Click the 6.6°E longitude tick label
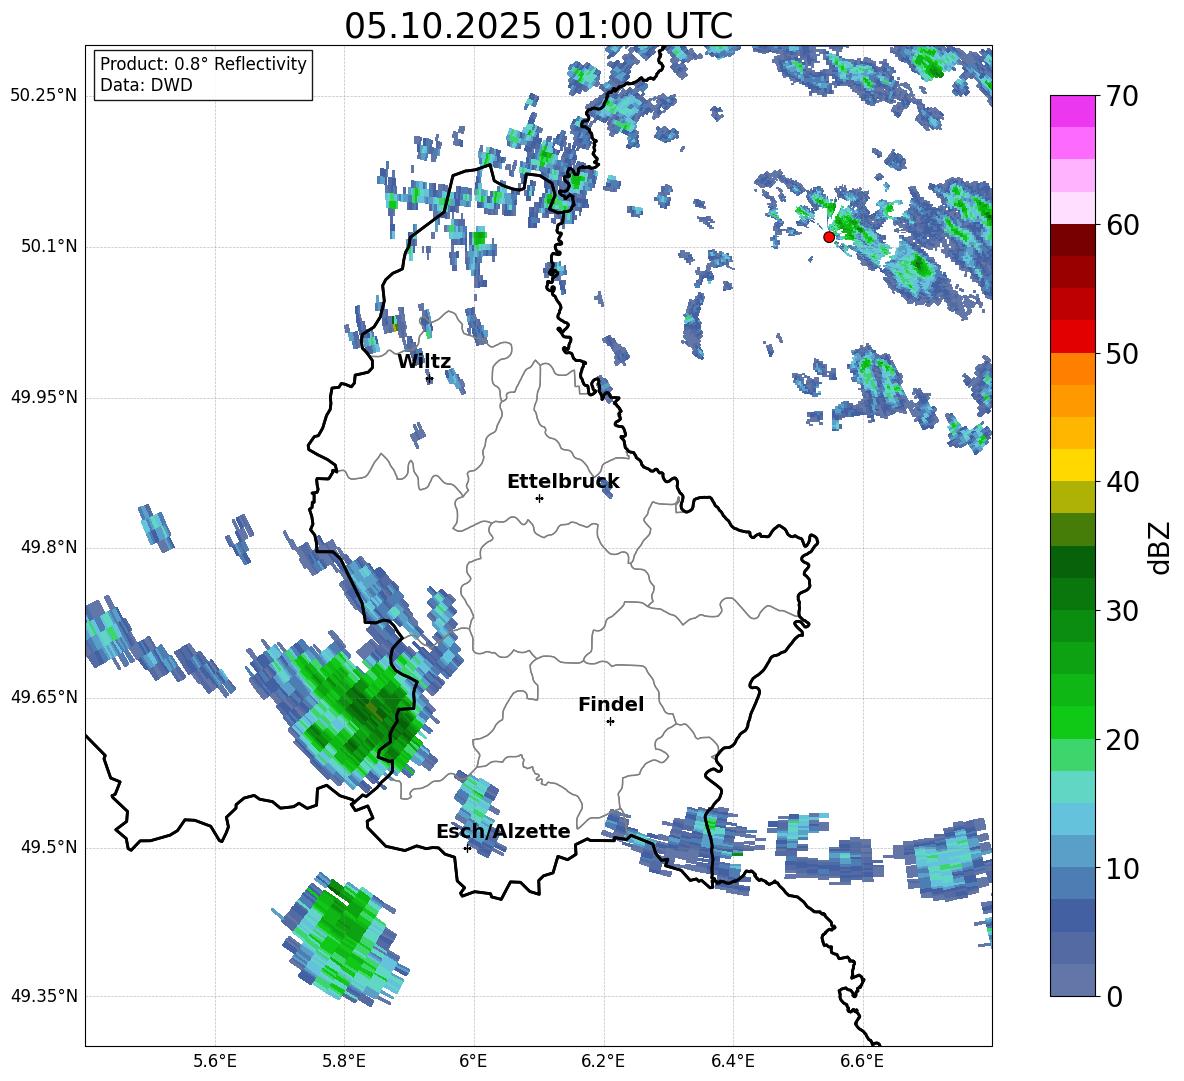Image resolution: width=1184 pixels, height=1081 pixels. (x=862, y=1061)
